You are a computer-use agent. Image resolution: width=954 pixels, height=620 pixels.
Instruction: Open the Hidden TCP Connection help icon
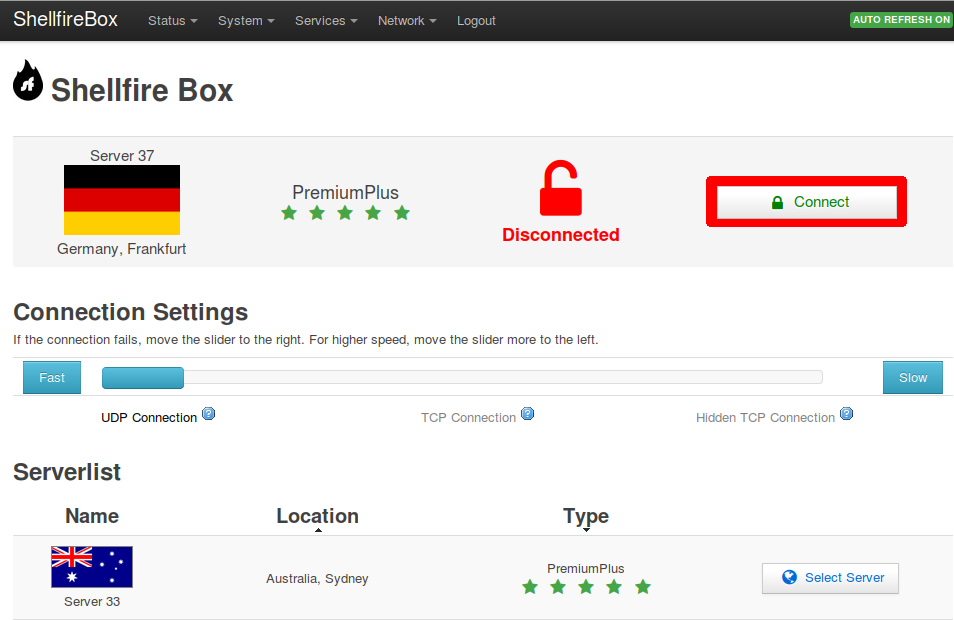(x=846, y=414)
